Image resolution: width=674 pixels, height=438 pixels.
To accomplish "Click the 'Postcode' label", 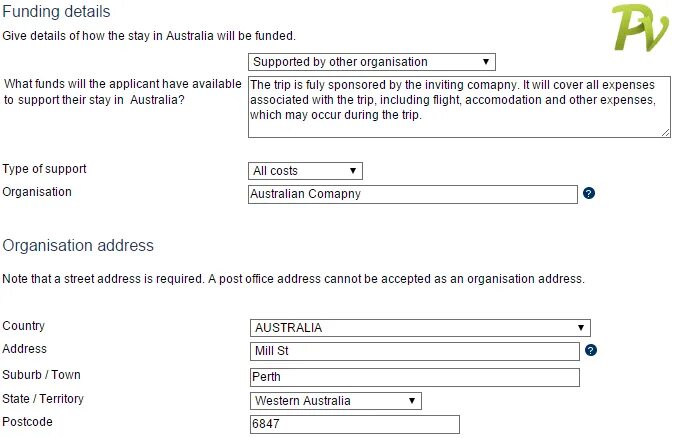I will [x=28, y=422].
